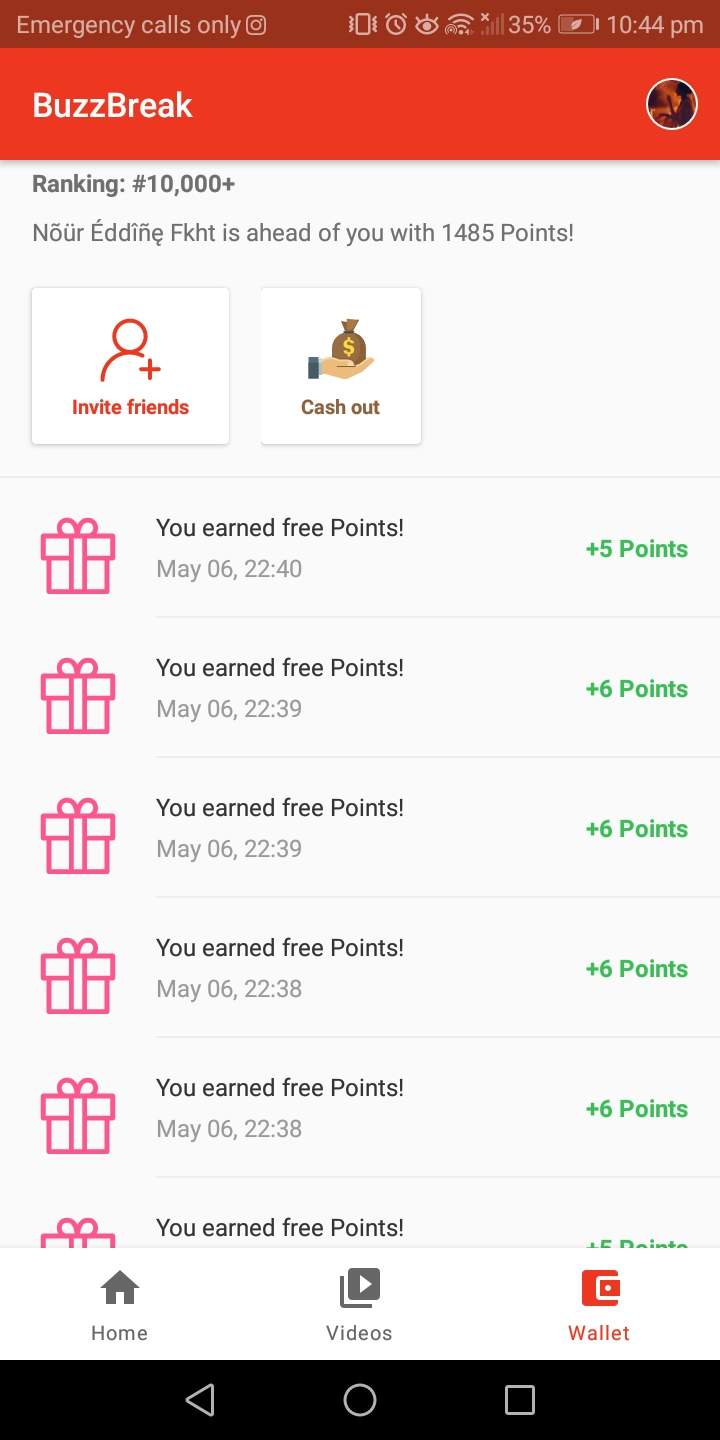Tap the Nõür Éddîñę Fkht leaderboard message

[303, 234]
